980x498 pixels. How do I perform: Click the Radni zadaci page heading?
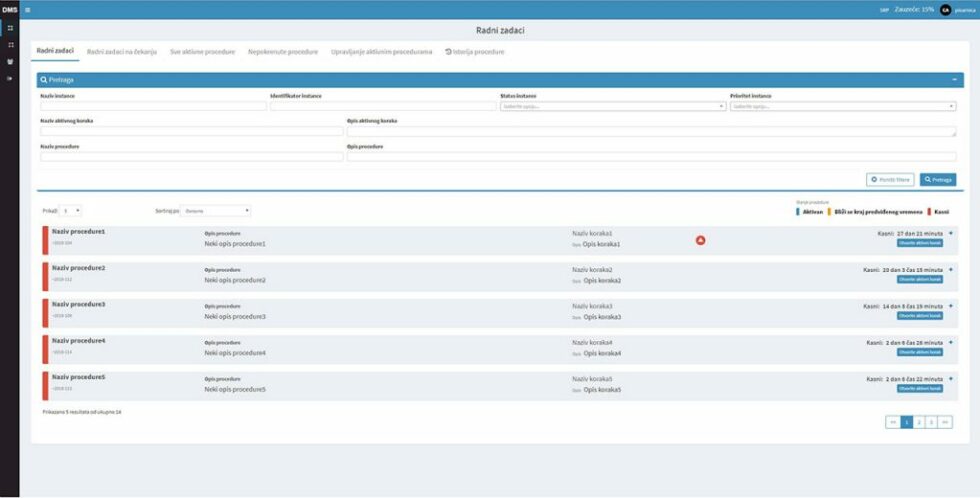pyautogui.click(x=500, y=30)
